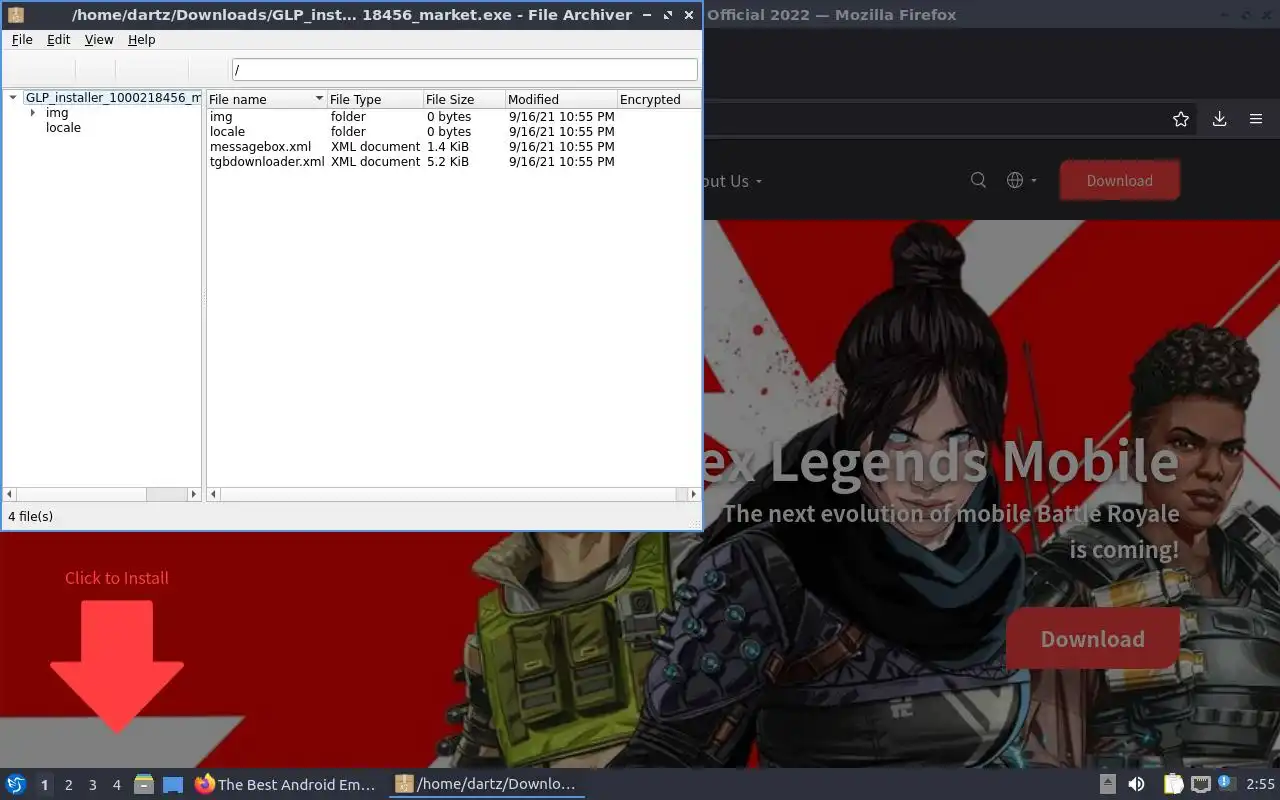Select the img row in file list
The image size is (1280, 800).
pos(452,117)
